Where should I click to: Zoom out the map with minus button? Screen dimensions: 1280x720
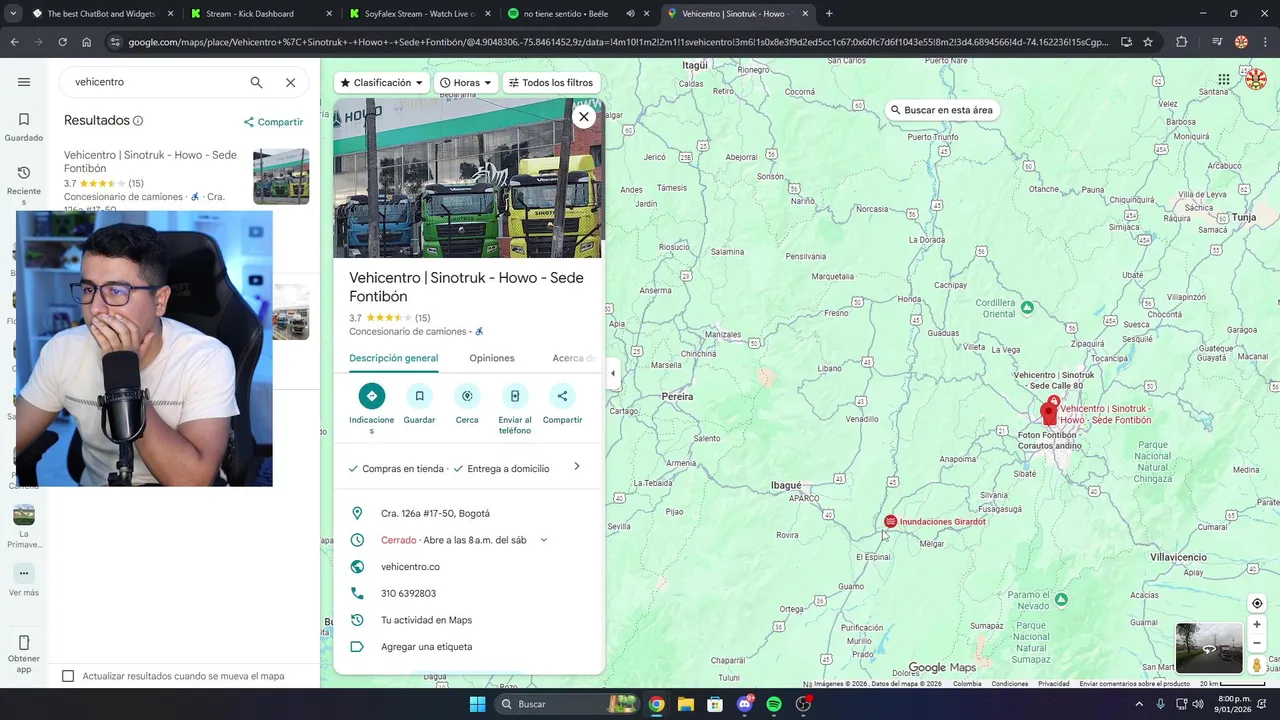1257,643
